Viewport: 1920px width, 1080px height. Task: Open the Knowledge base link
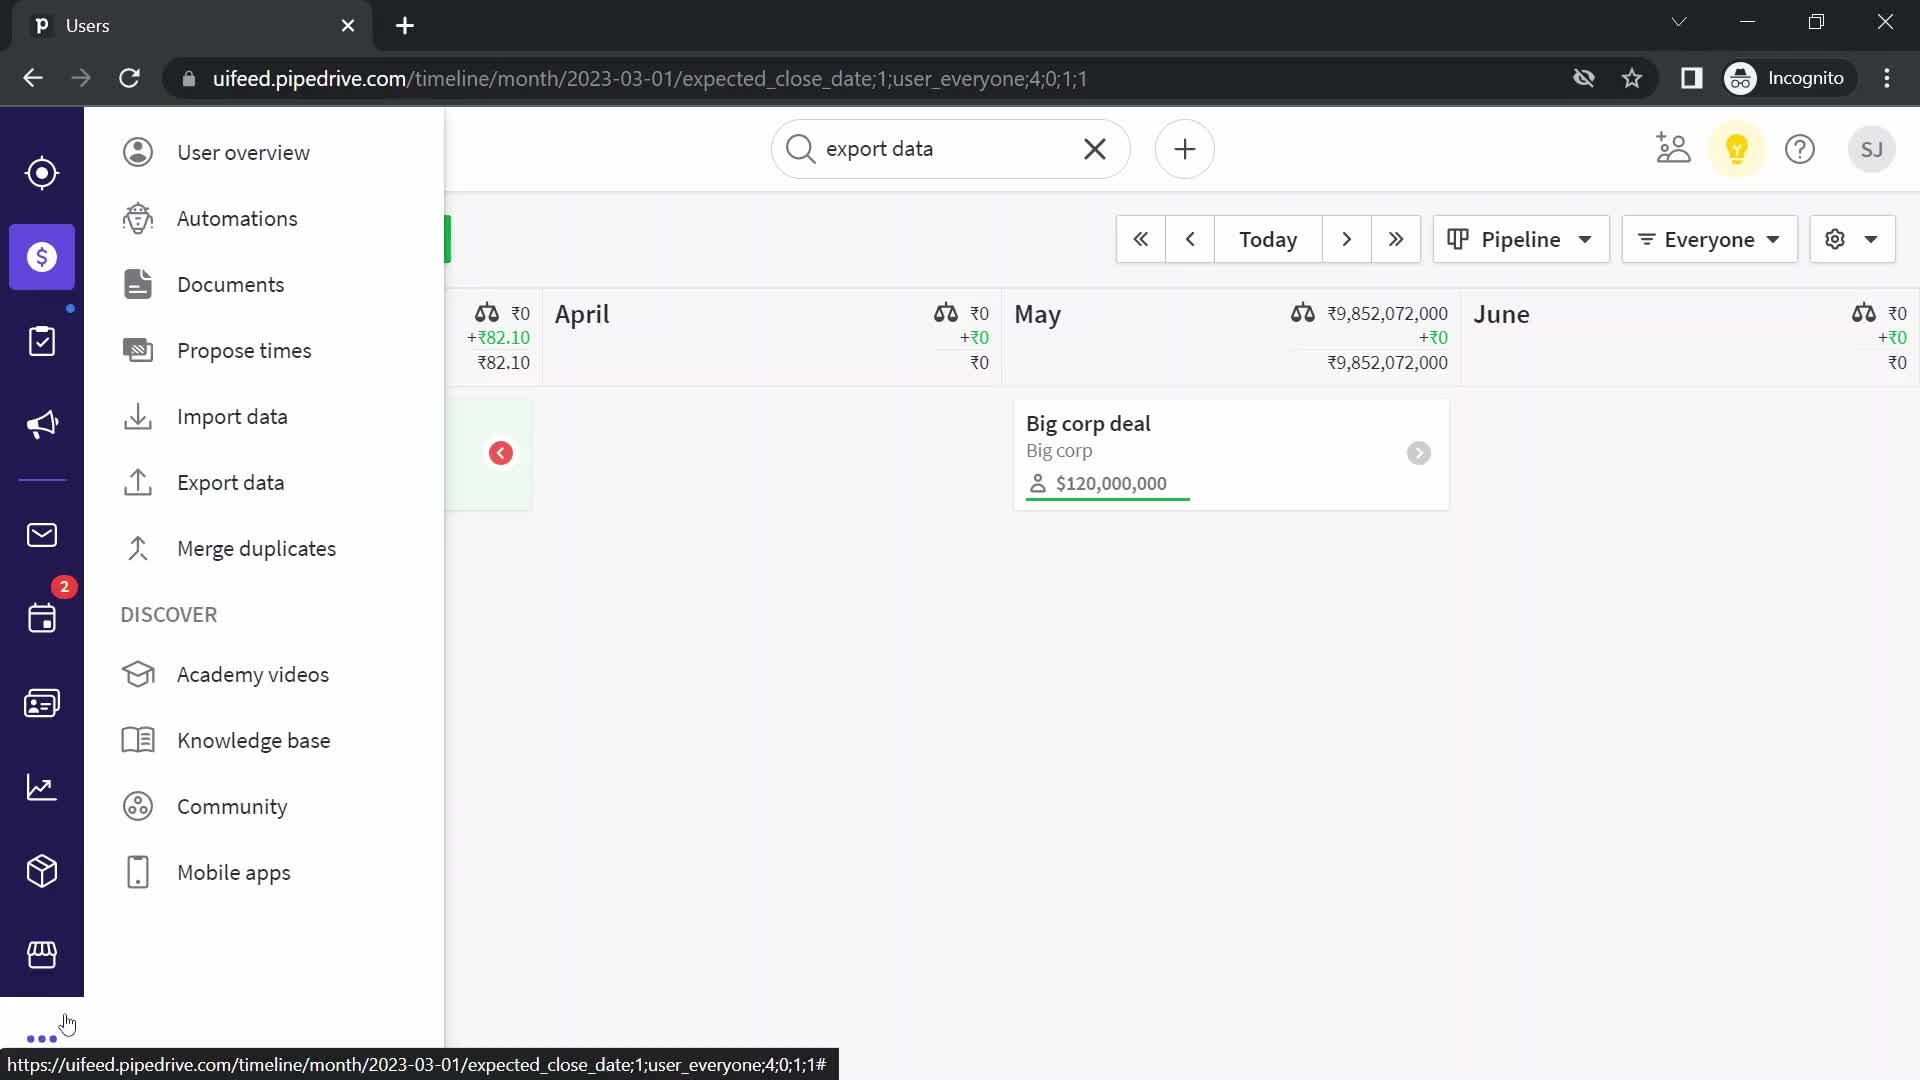(255, 740)
